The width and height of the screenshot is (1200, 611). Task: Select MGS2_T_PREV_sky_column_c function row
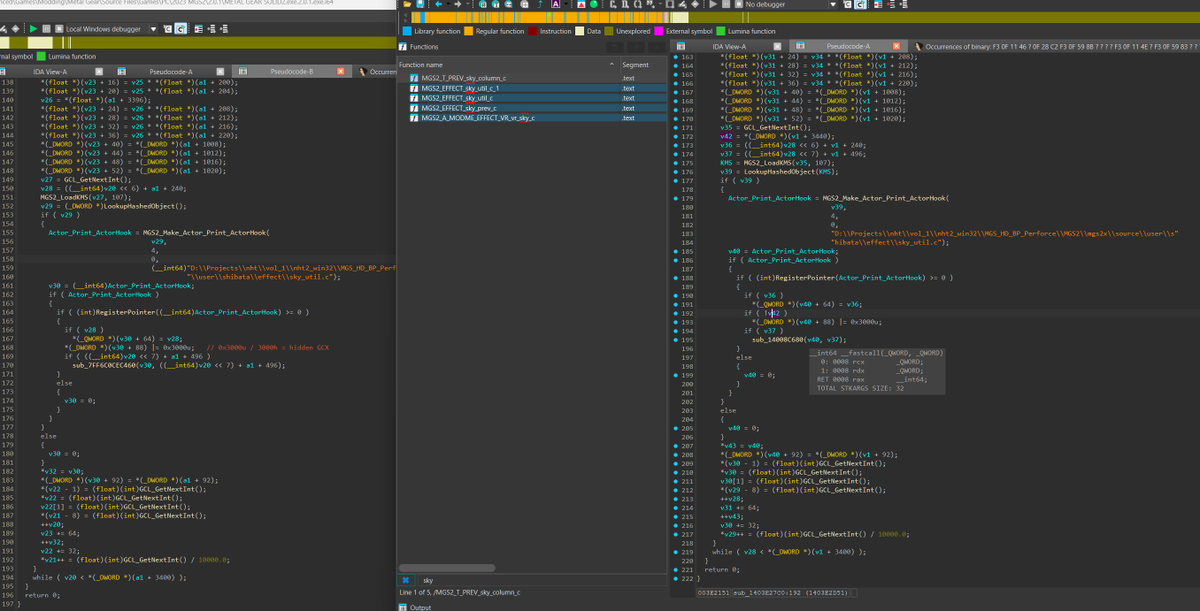533,77
